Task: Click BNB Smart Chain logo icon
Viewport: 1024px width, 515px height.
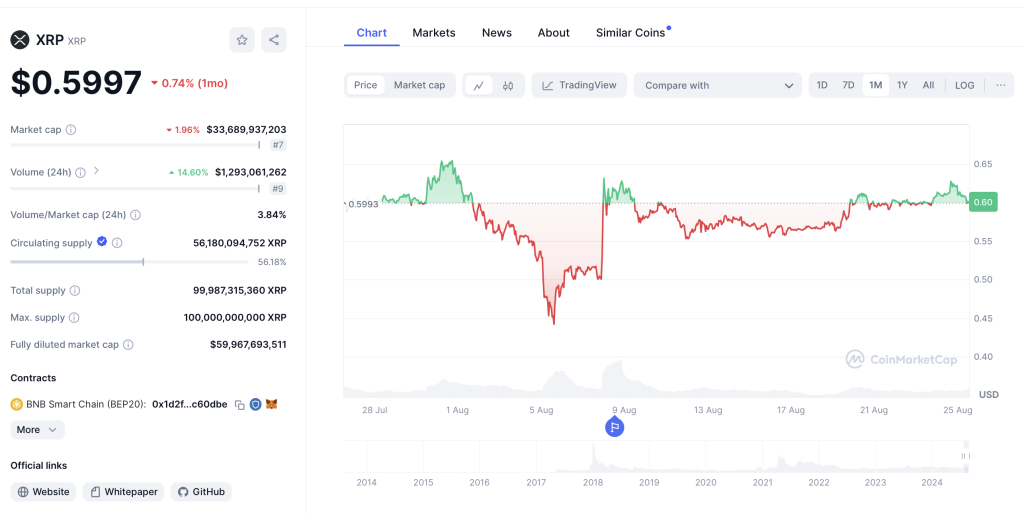Action: click(x=16, y=405)
